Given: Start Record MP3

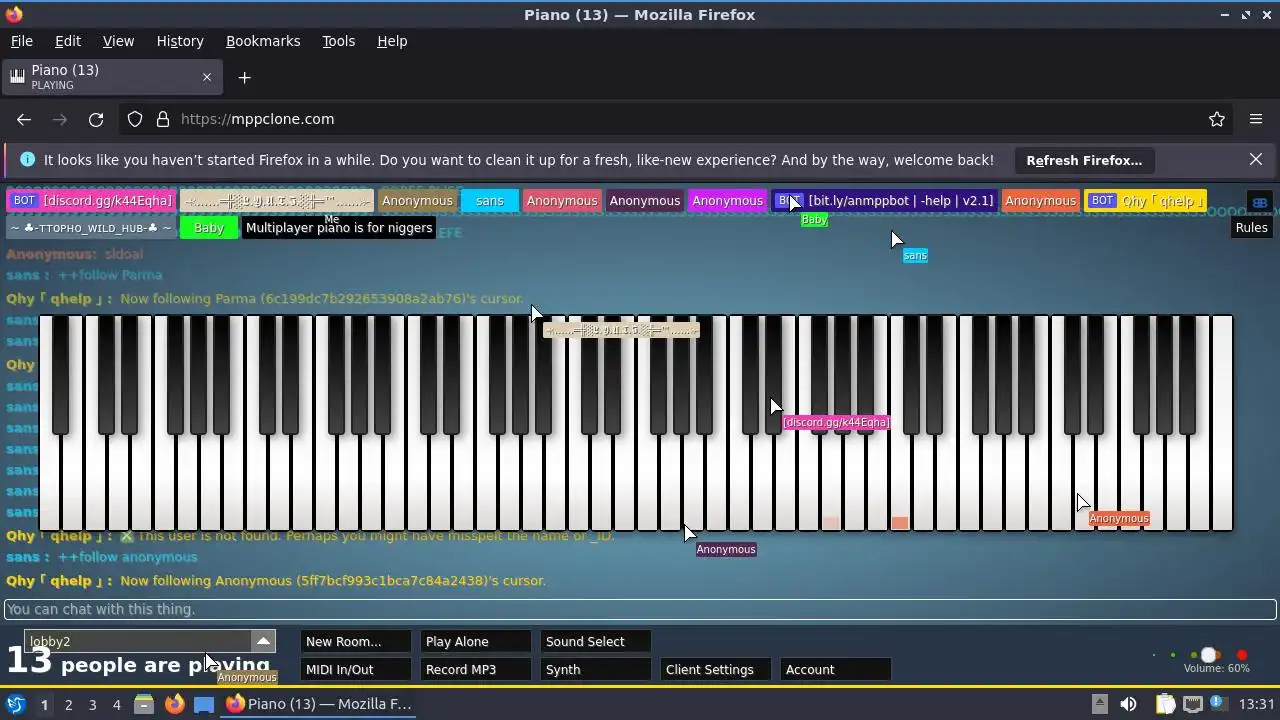Looking at the screenshot, I should pos(475,669).
